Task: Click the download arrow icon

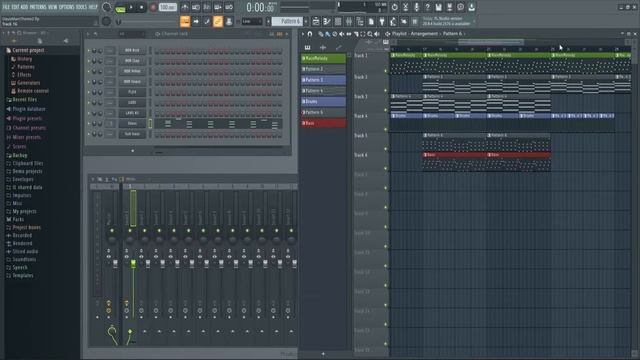Action: pyautogui.click(x=471, y=7)
